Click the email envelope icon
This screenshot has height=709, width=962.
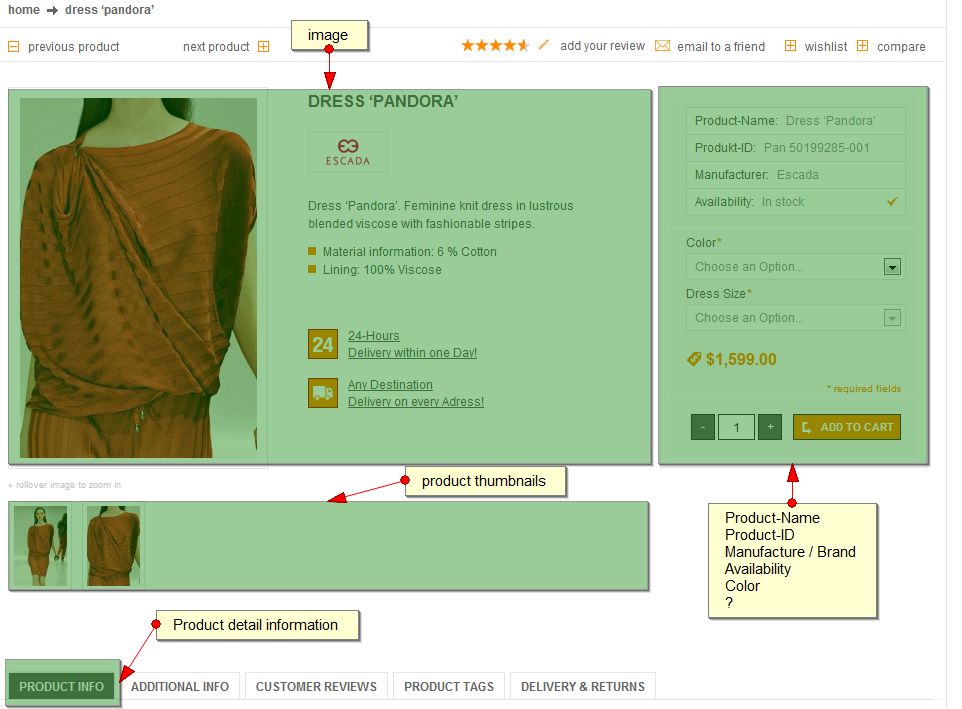[662, 46]
